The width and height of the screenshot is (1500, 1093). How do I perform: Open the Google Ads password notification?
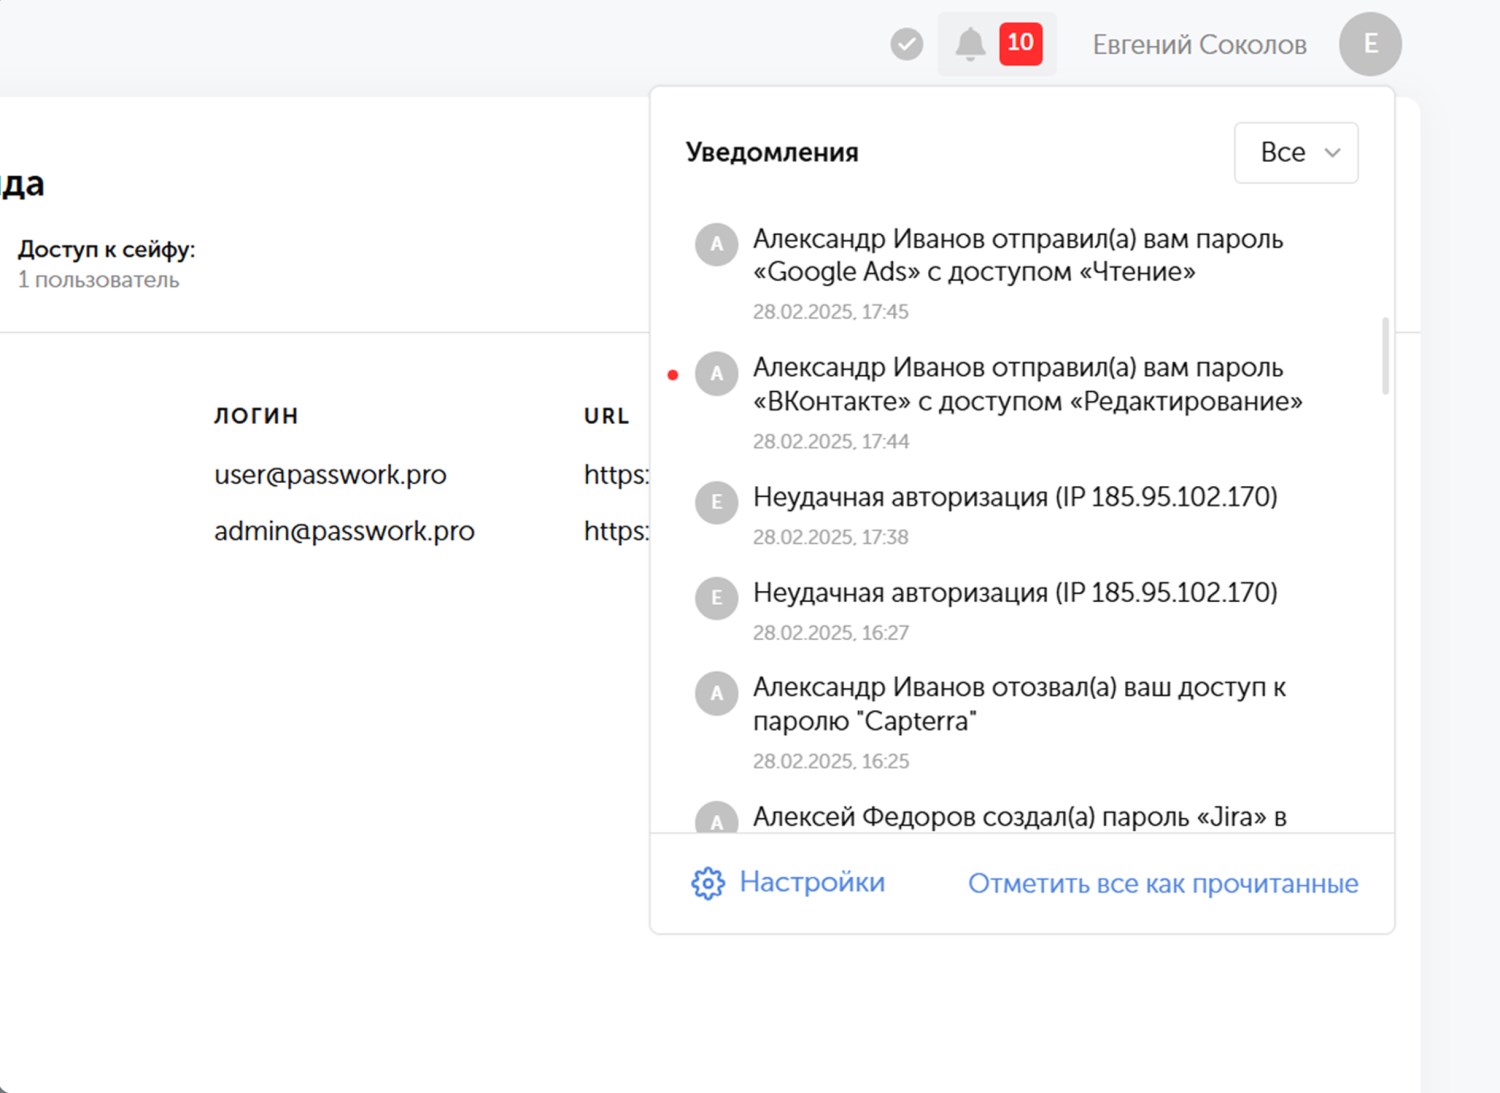click(1017, 255)
